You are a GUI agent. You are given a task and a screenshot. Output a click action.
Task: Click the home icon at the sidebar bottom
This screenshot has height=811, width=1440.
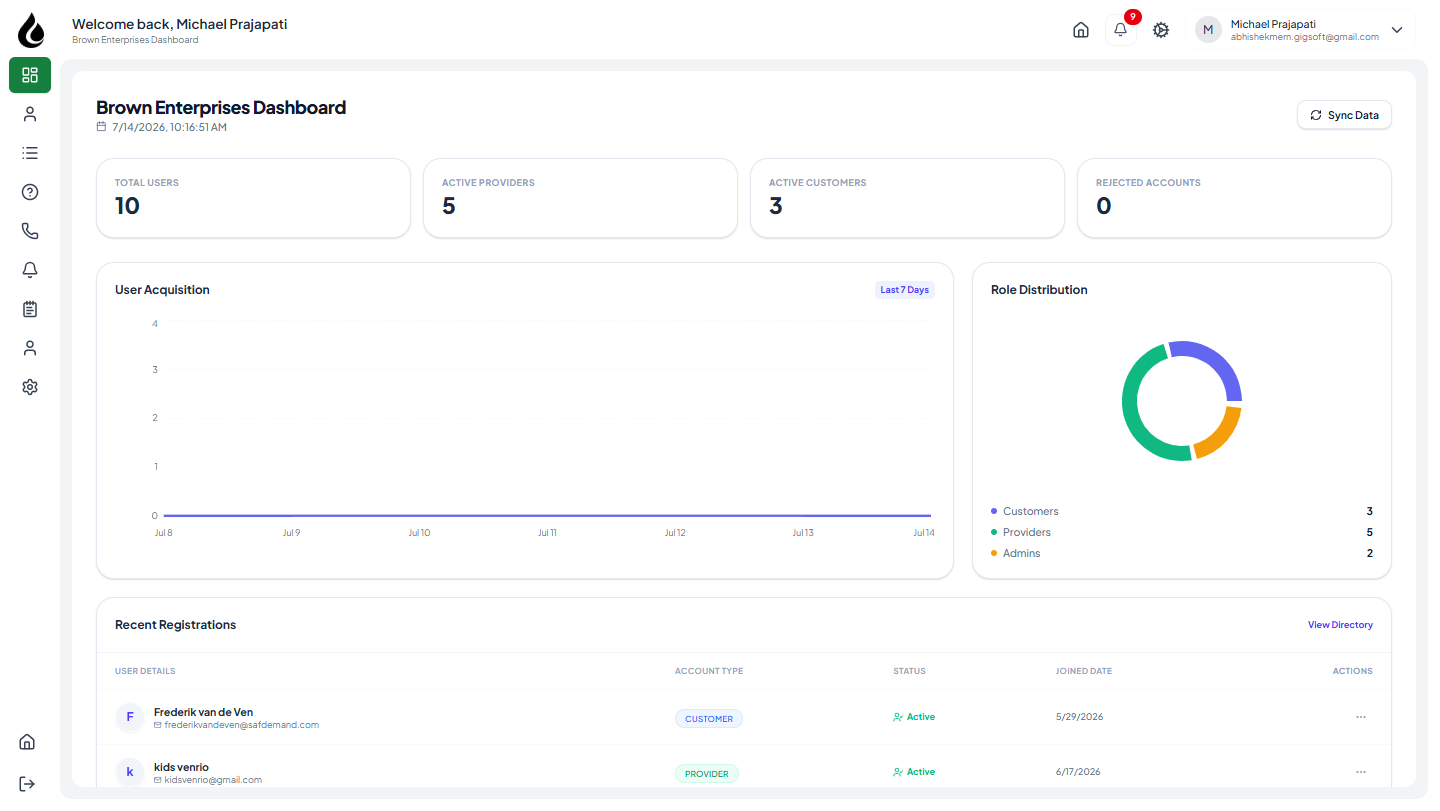tap(27, 742)
